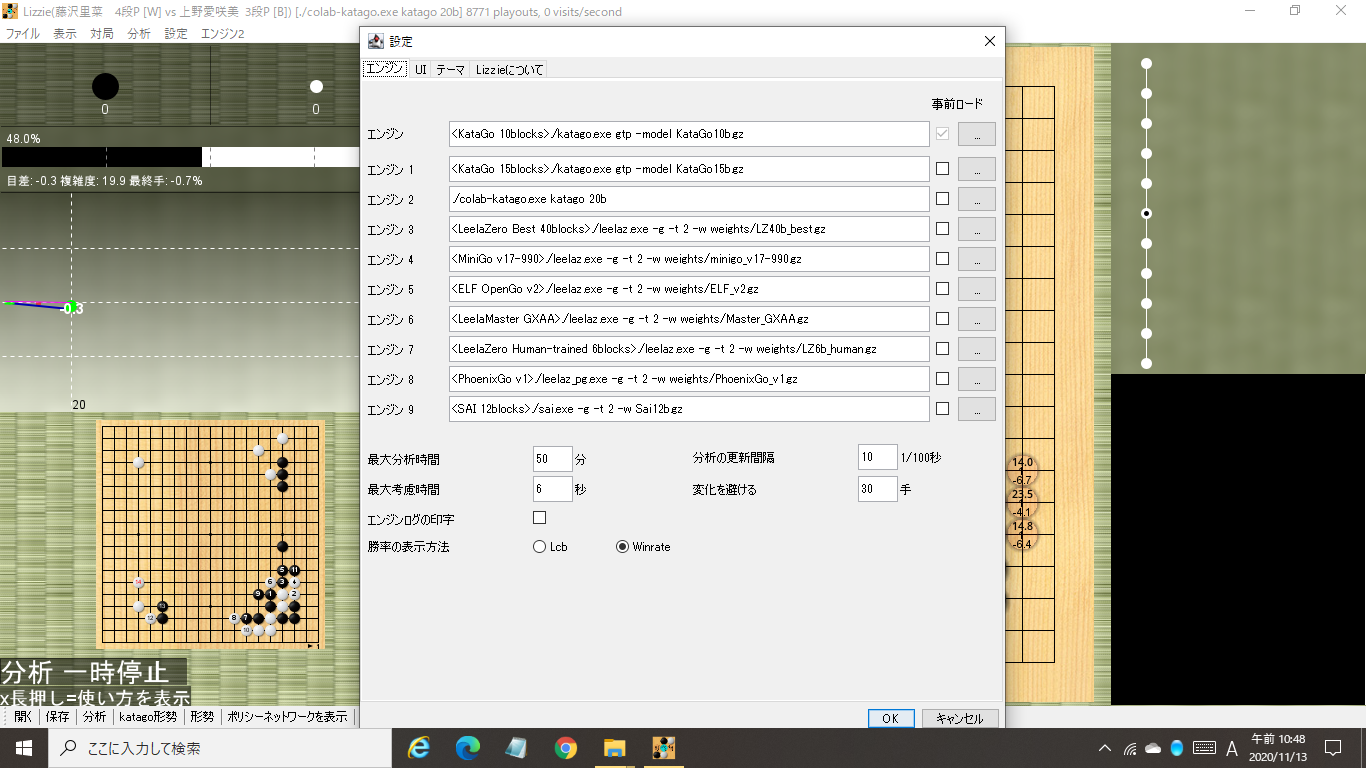Open File Explorer from taskbar
Image resolution: width=1366 pixels, height=768 pixels.
(615, 747)
